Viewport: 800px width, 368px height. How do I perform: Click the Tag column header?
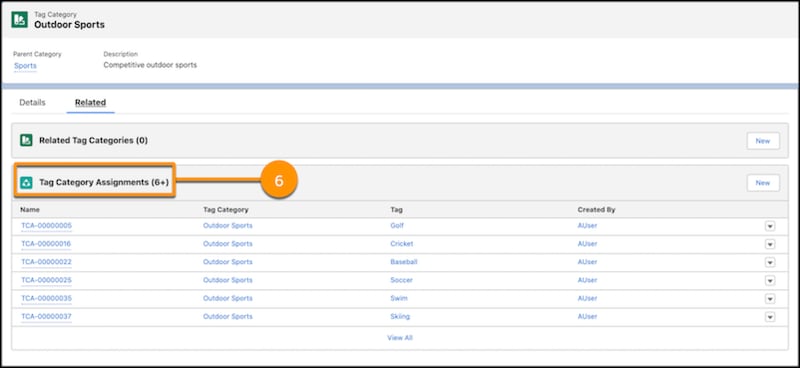tap(396, 210)
